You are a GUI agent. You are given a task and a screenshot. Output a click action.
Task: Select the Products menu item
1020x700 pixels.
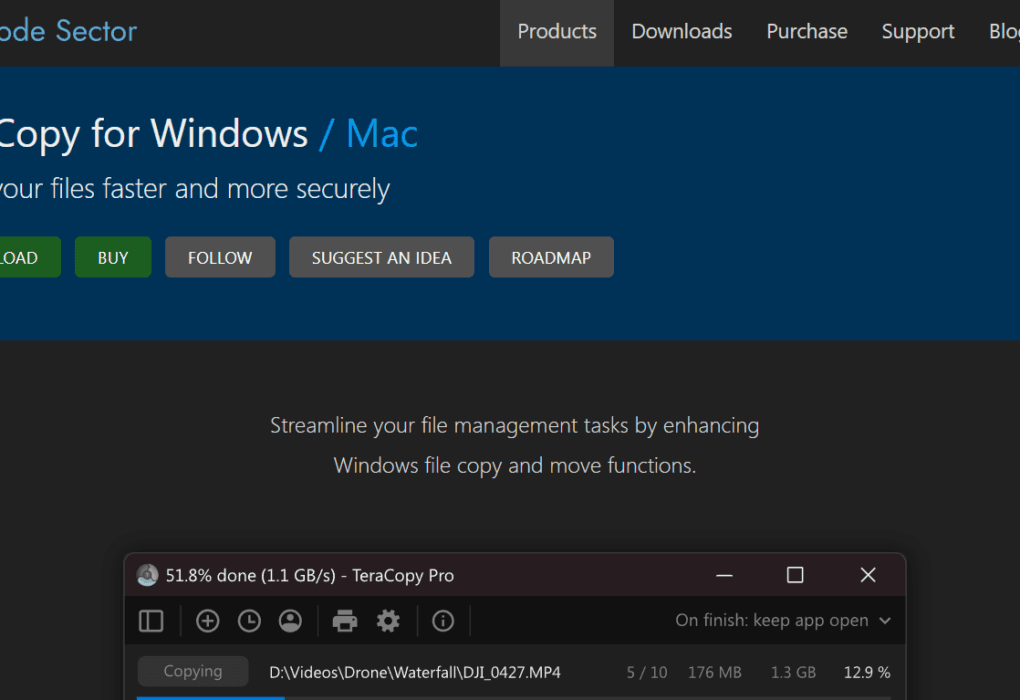[556, 31]
